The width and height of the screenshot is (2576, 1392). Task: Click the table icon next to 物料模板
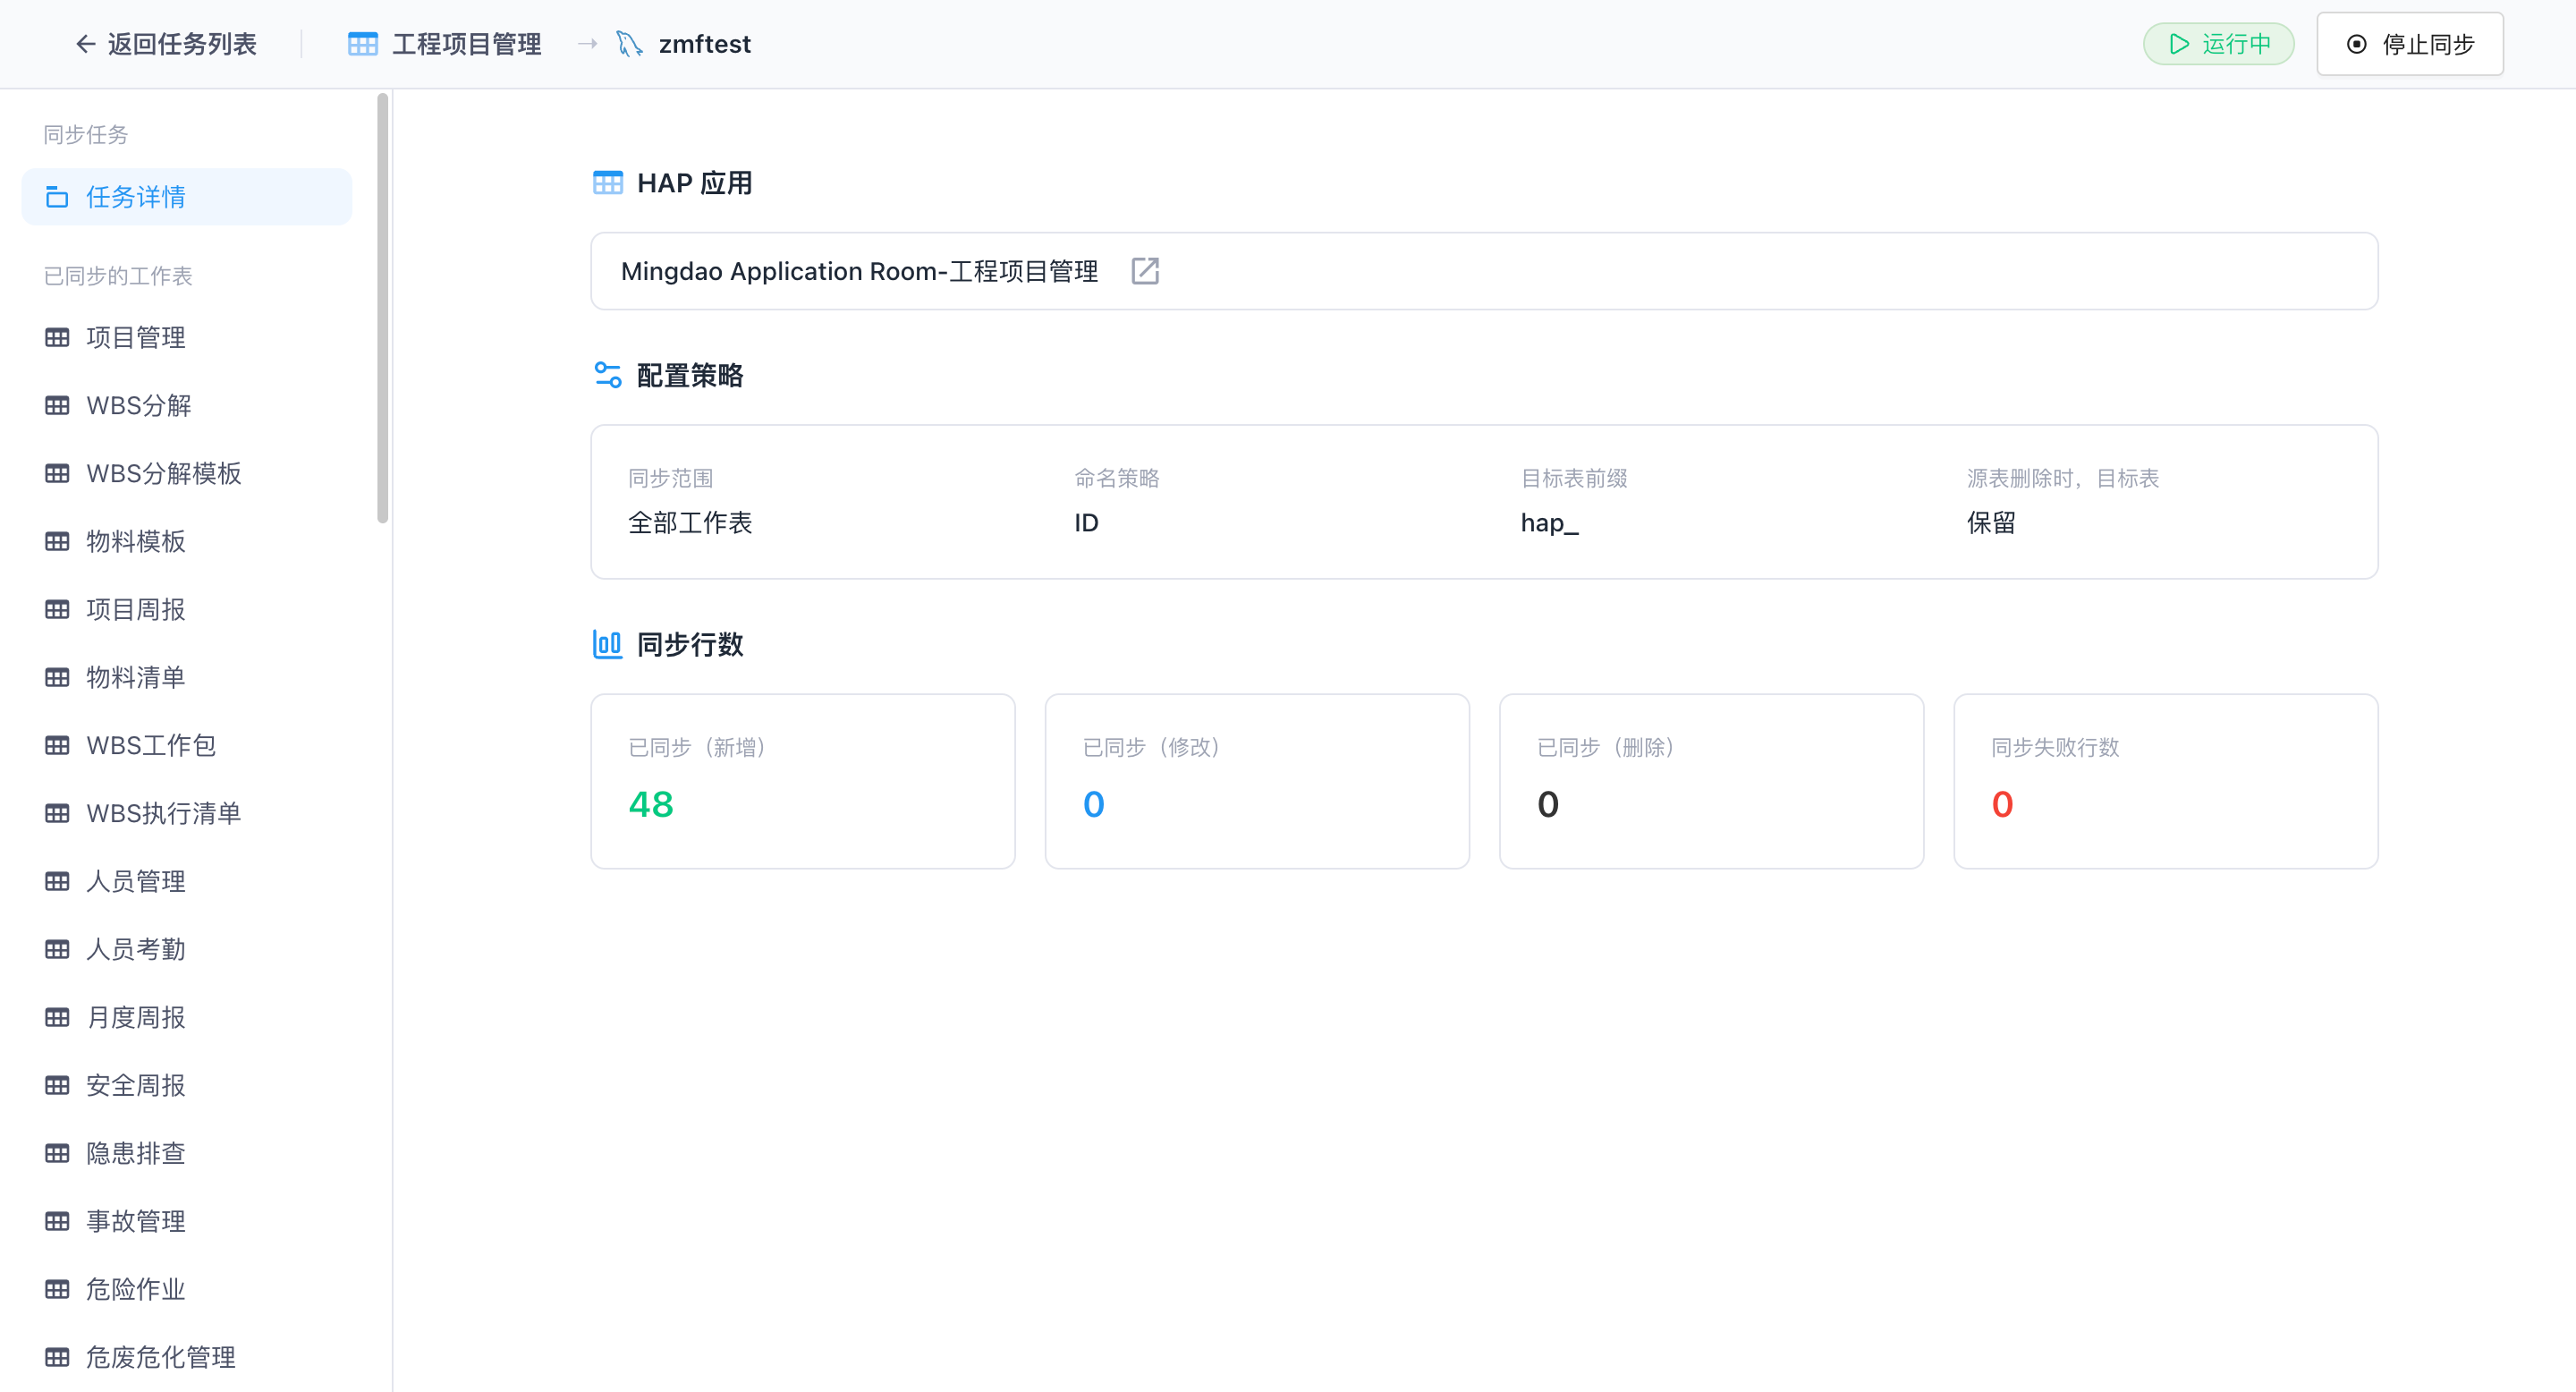point(57,542)
